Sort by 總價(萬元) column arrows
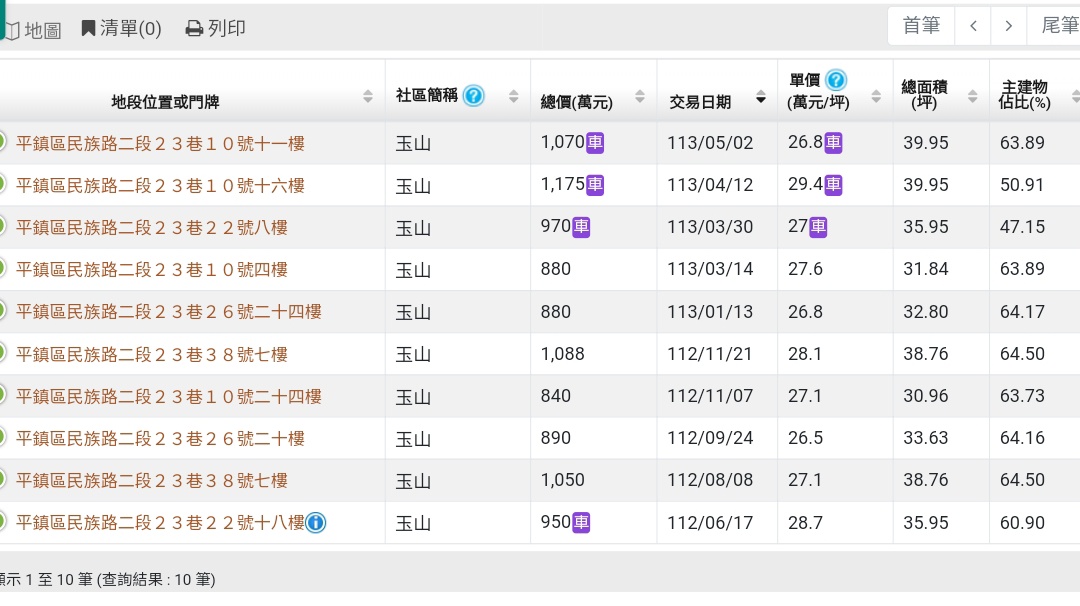1080x606 pixels. (x=637, y=98)
